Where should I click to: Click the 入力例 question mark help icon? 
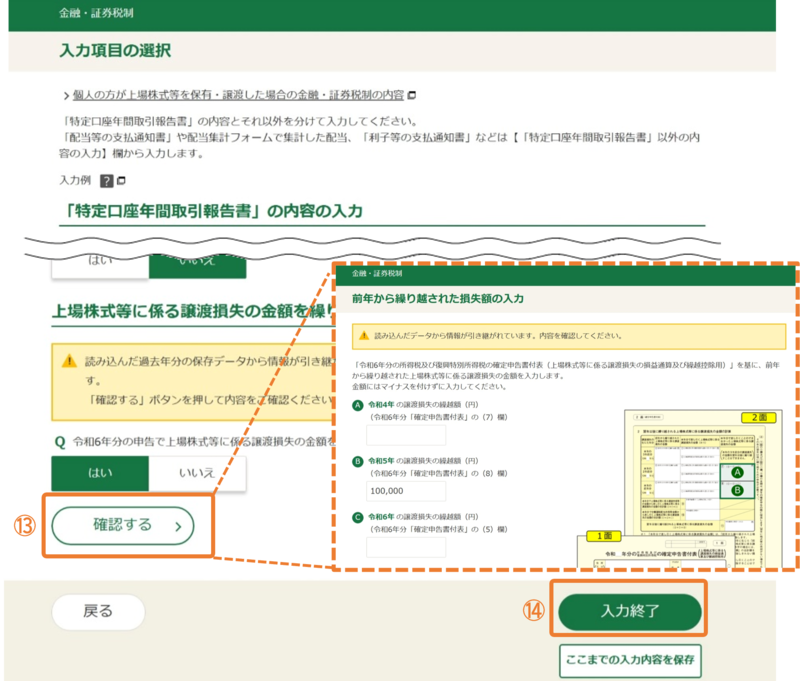106,180
